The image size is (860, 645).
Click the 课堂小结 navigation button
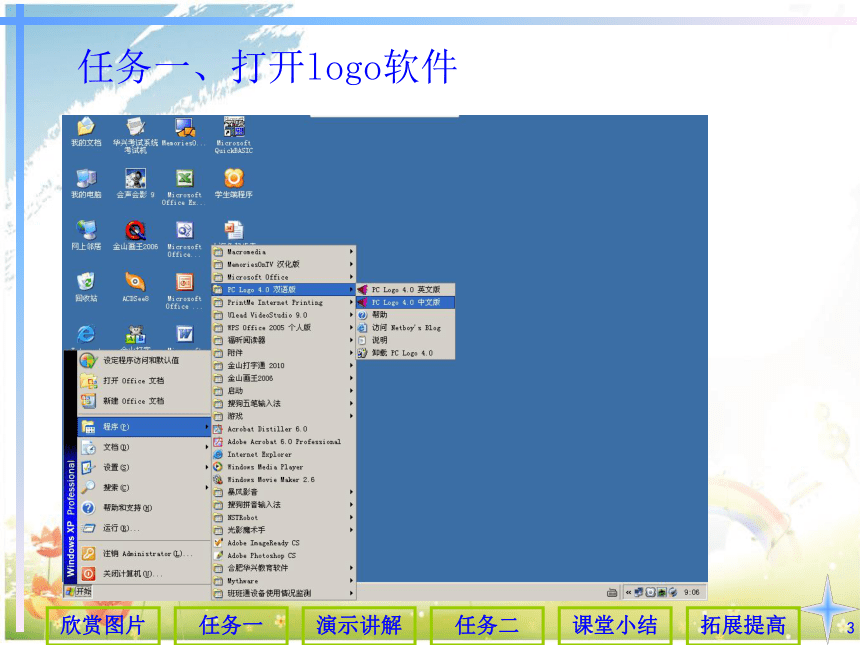[x=615, y=625]
